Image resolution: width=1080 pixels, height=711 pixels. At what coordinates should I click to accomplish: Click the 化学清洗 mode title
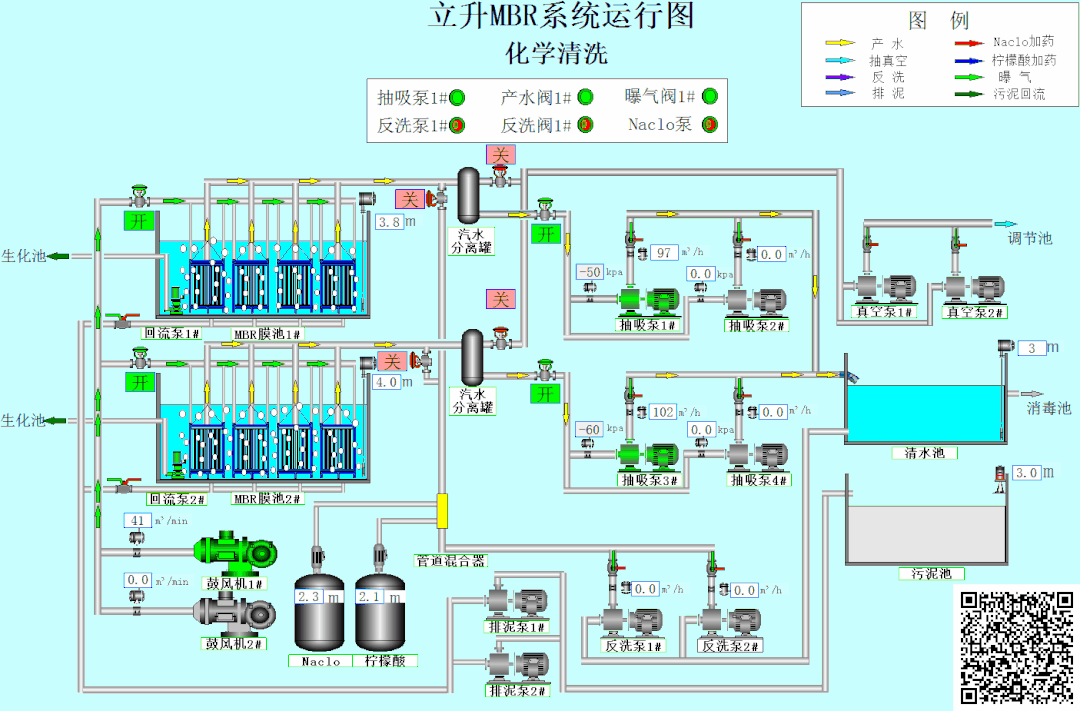557,53
